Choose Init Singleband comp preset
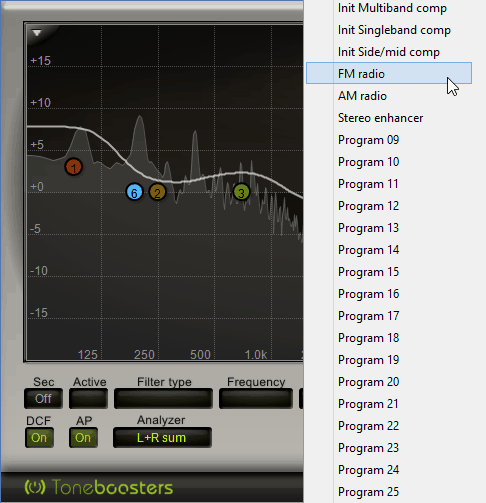Screen dimensions: 486x503 pyautogui.click(x=389, y=30)
